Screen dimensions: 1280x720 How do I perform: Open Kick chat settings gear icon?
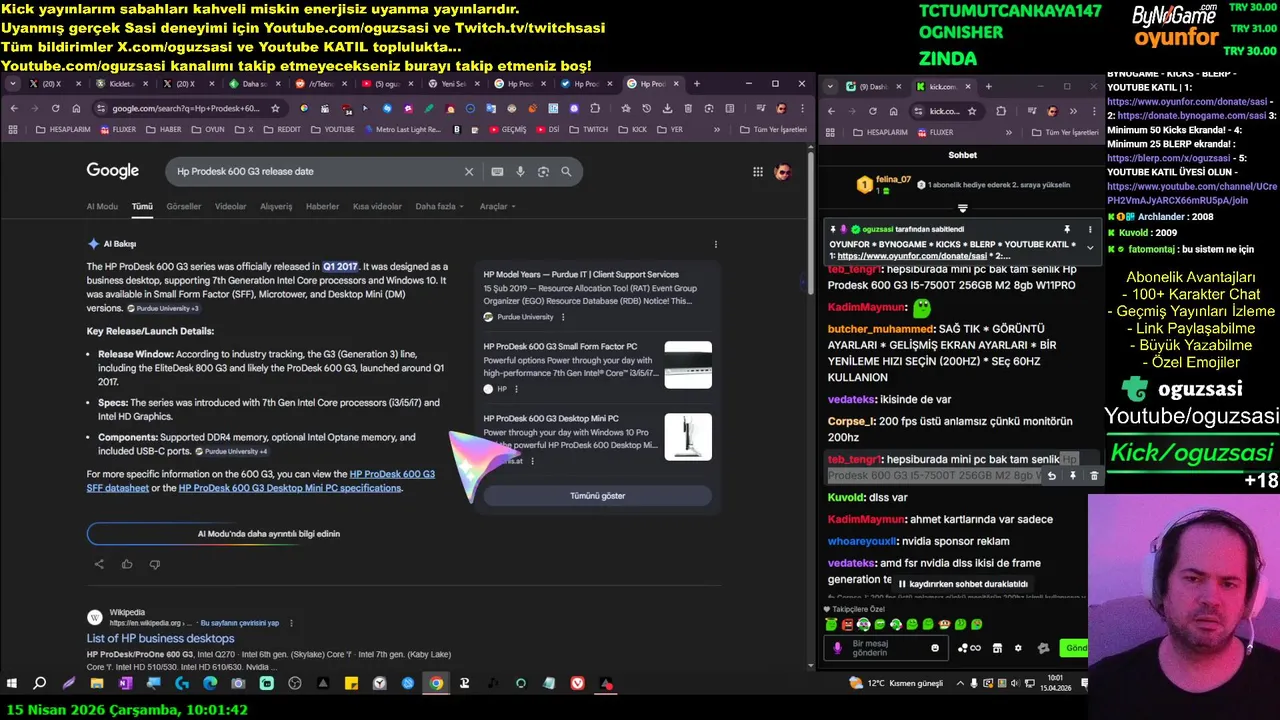(1018, 648)
